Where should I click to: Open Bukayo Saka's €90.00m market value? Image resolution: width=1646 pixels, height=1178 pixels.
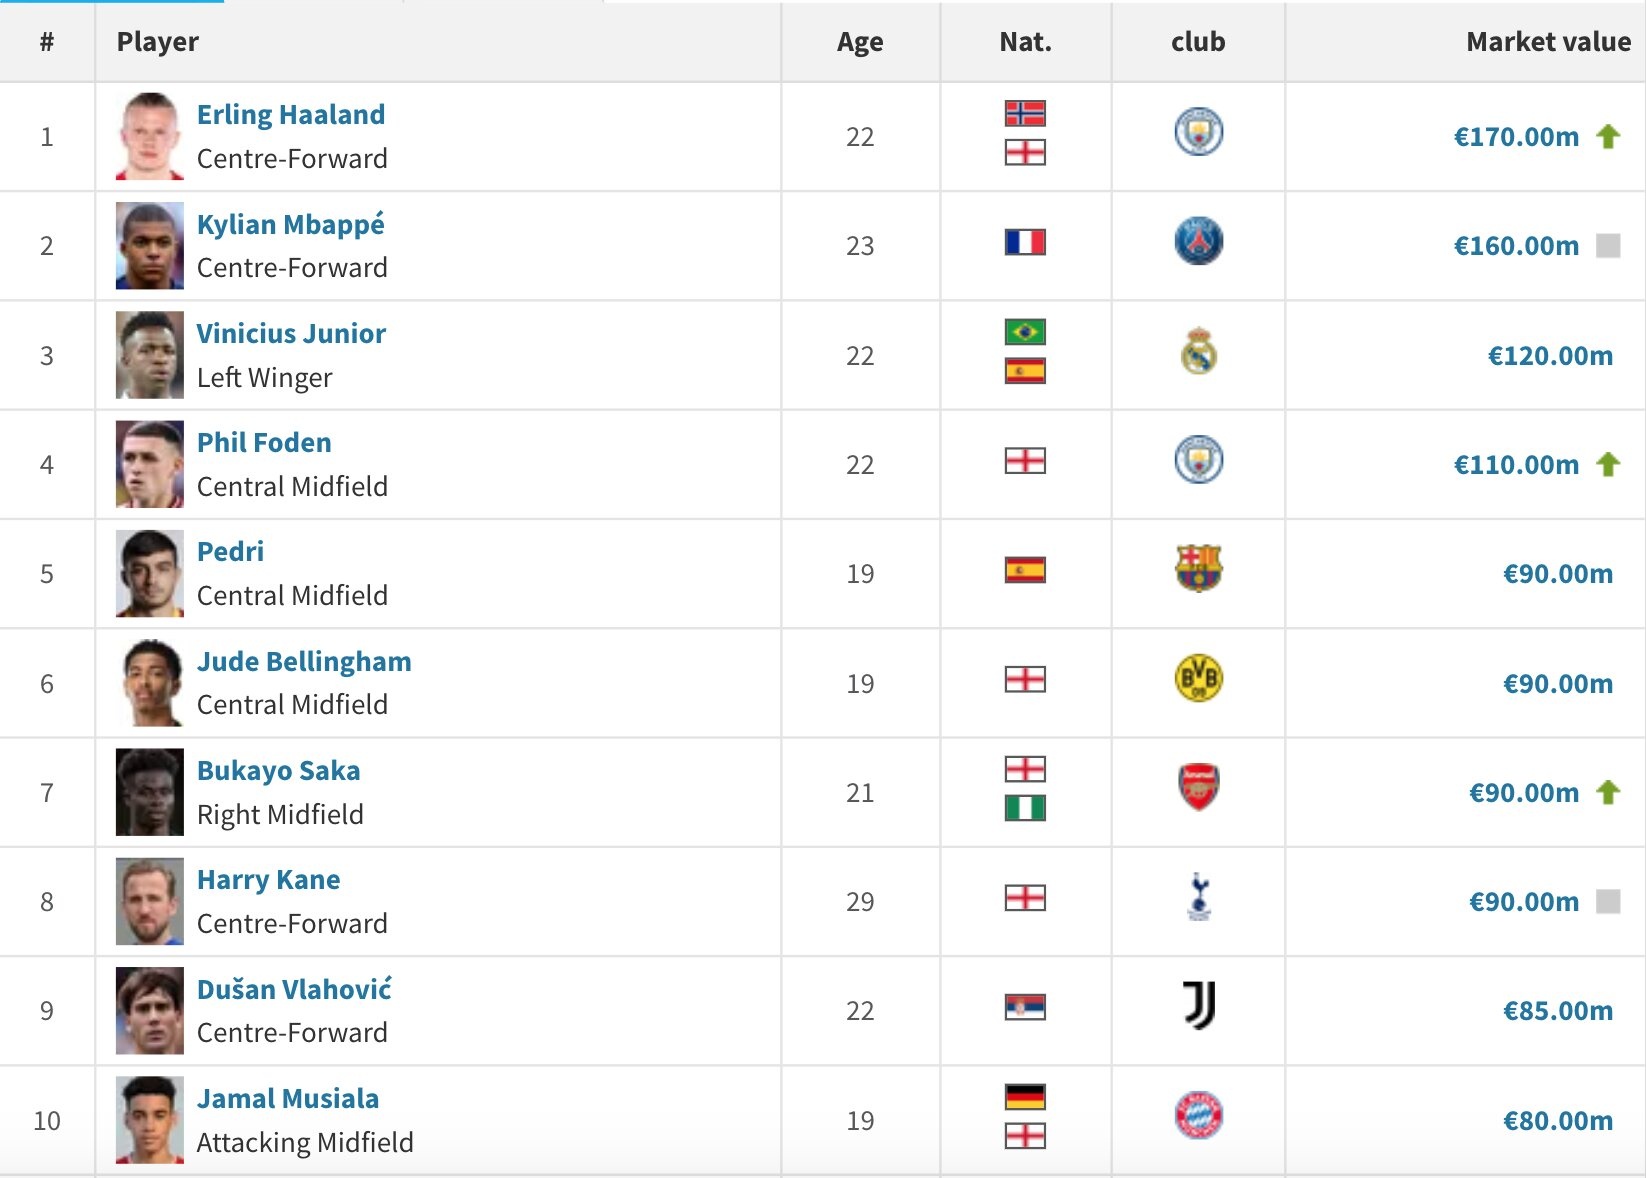pos(1524,793)
